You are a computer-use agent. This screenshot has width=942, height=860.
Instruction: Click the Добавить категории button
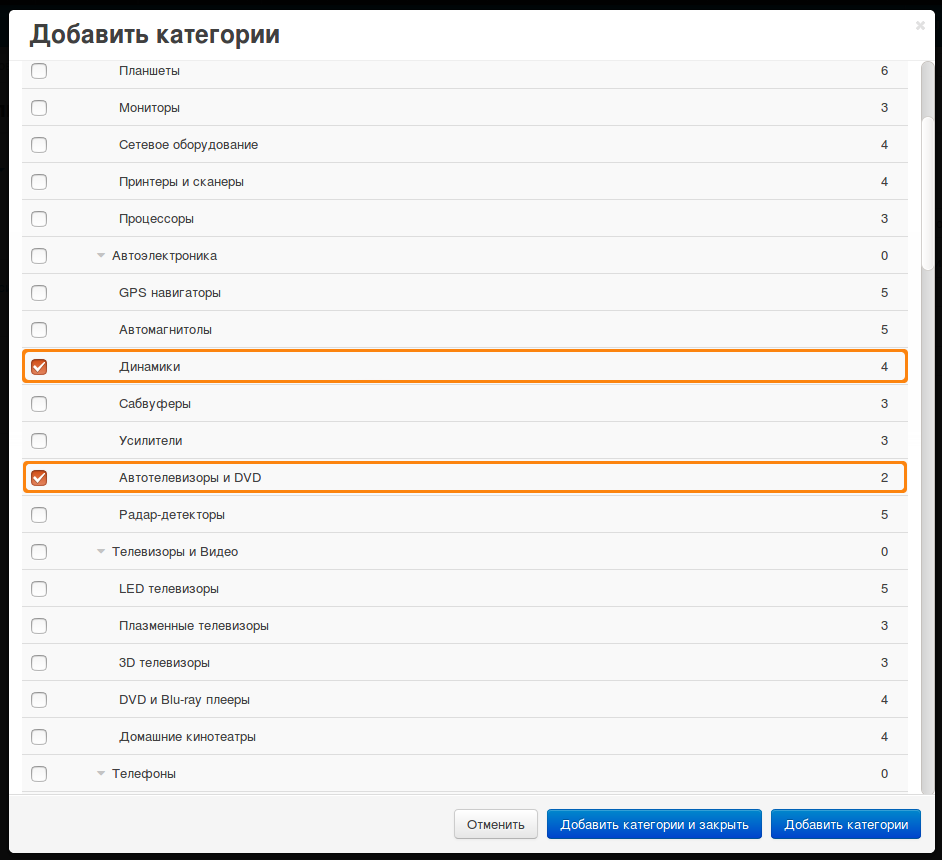point(846,825)
